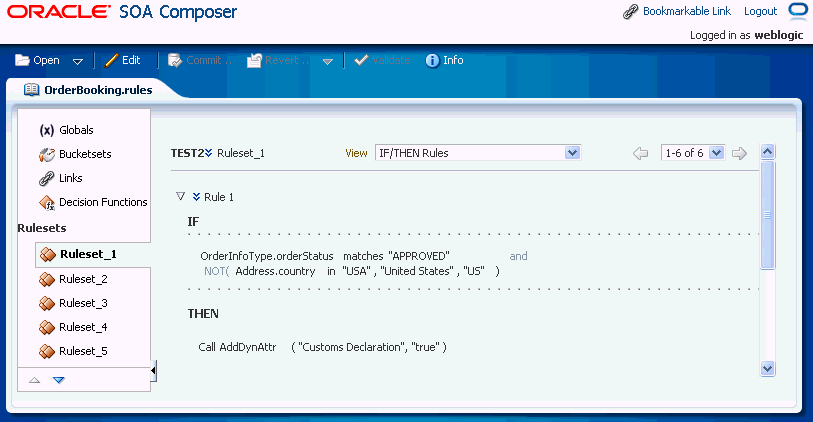Click the Bucketsets icon

pyautogui.click(x=47, y=154)
